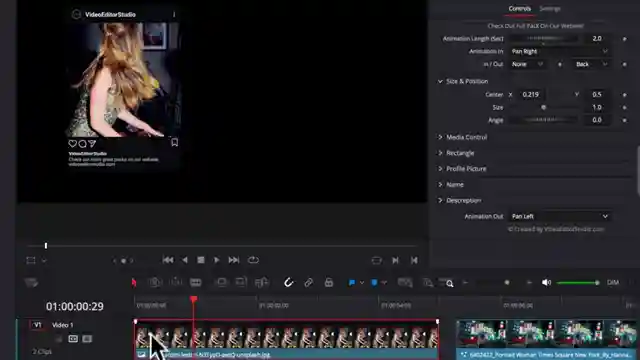Open Timeline view options icon
Screen dimensions: 640x360
31,282
